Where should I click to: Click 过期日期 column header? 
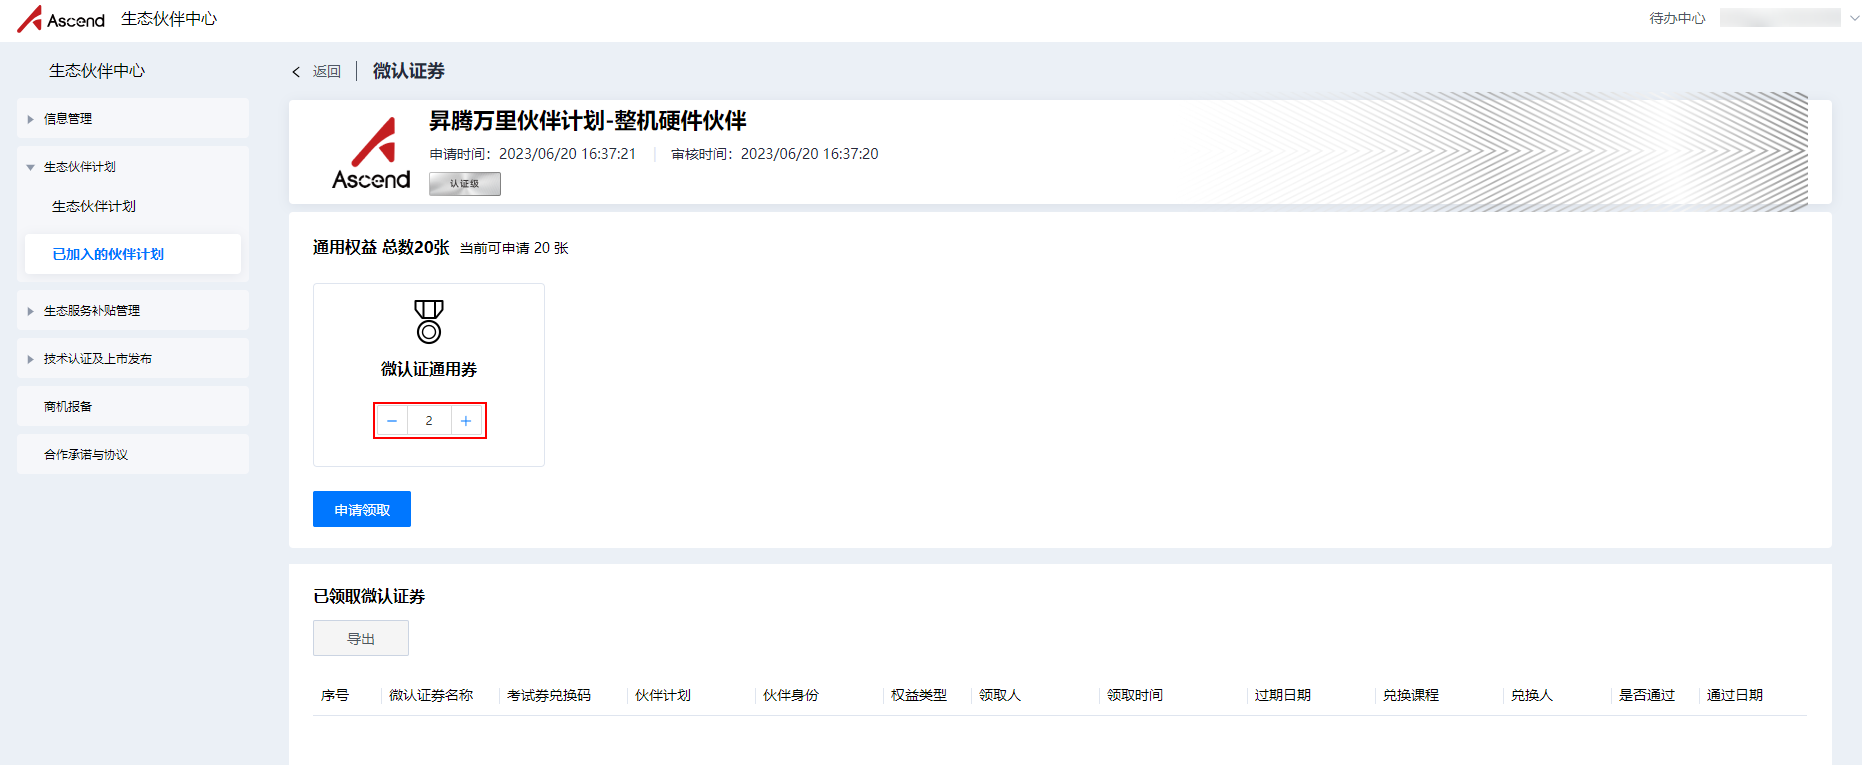coord(1283,695)
